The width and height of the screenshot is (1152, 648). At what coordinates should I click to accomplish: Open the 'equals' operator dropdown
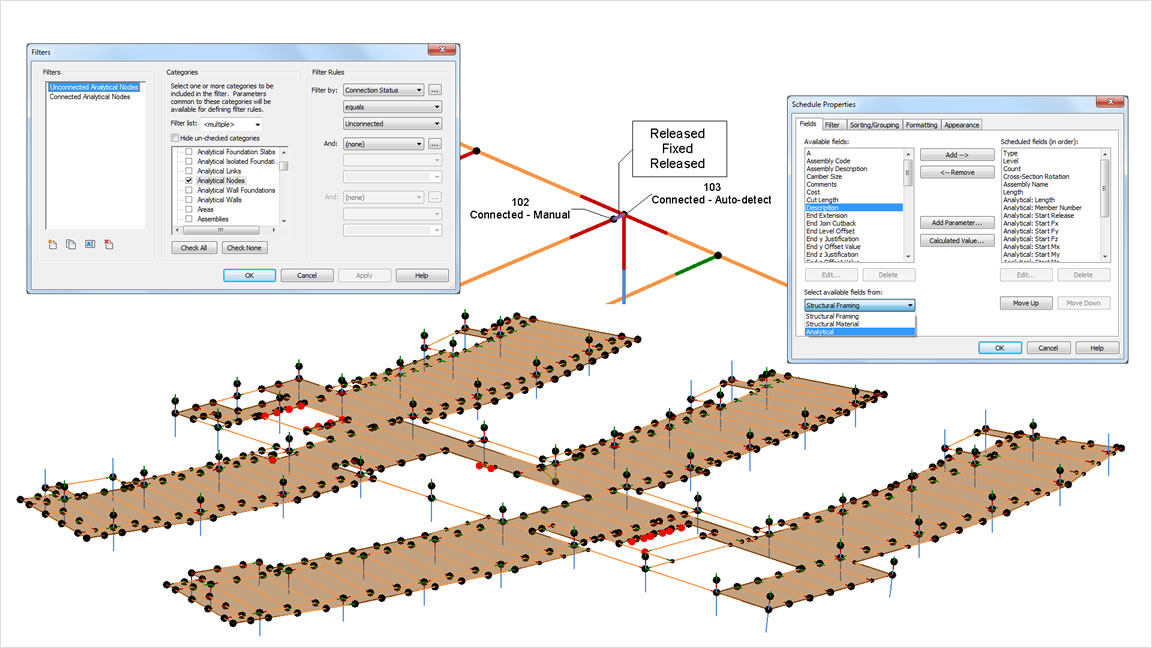coord(392,107)
